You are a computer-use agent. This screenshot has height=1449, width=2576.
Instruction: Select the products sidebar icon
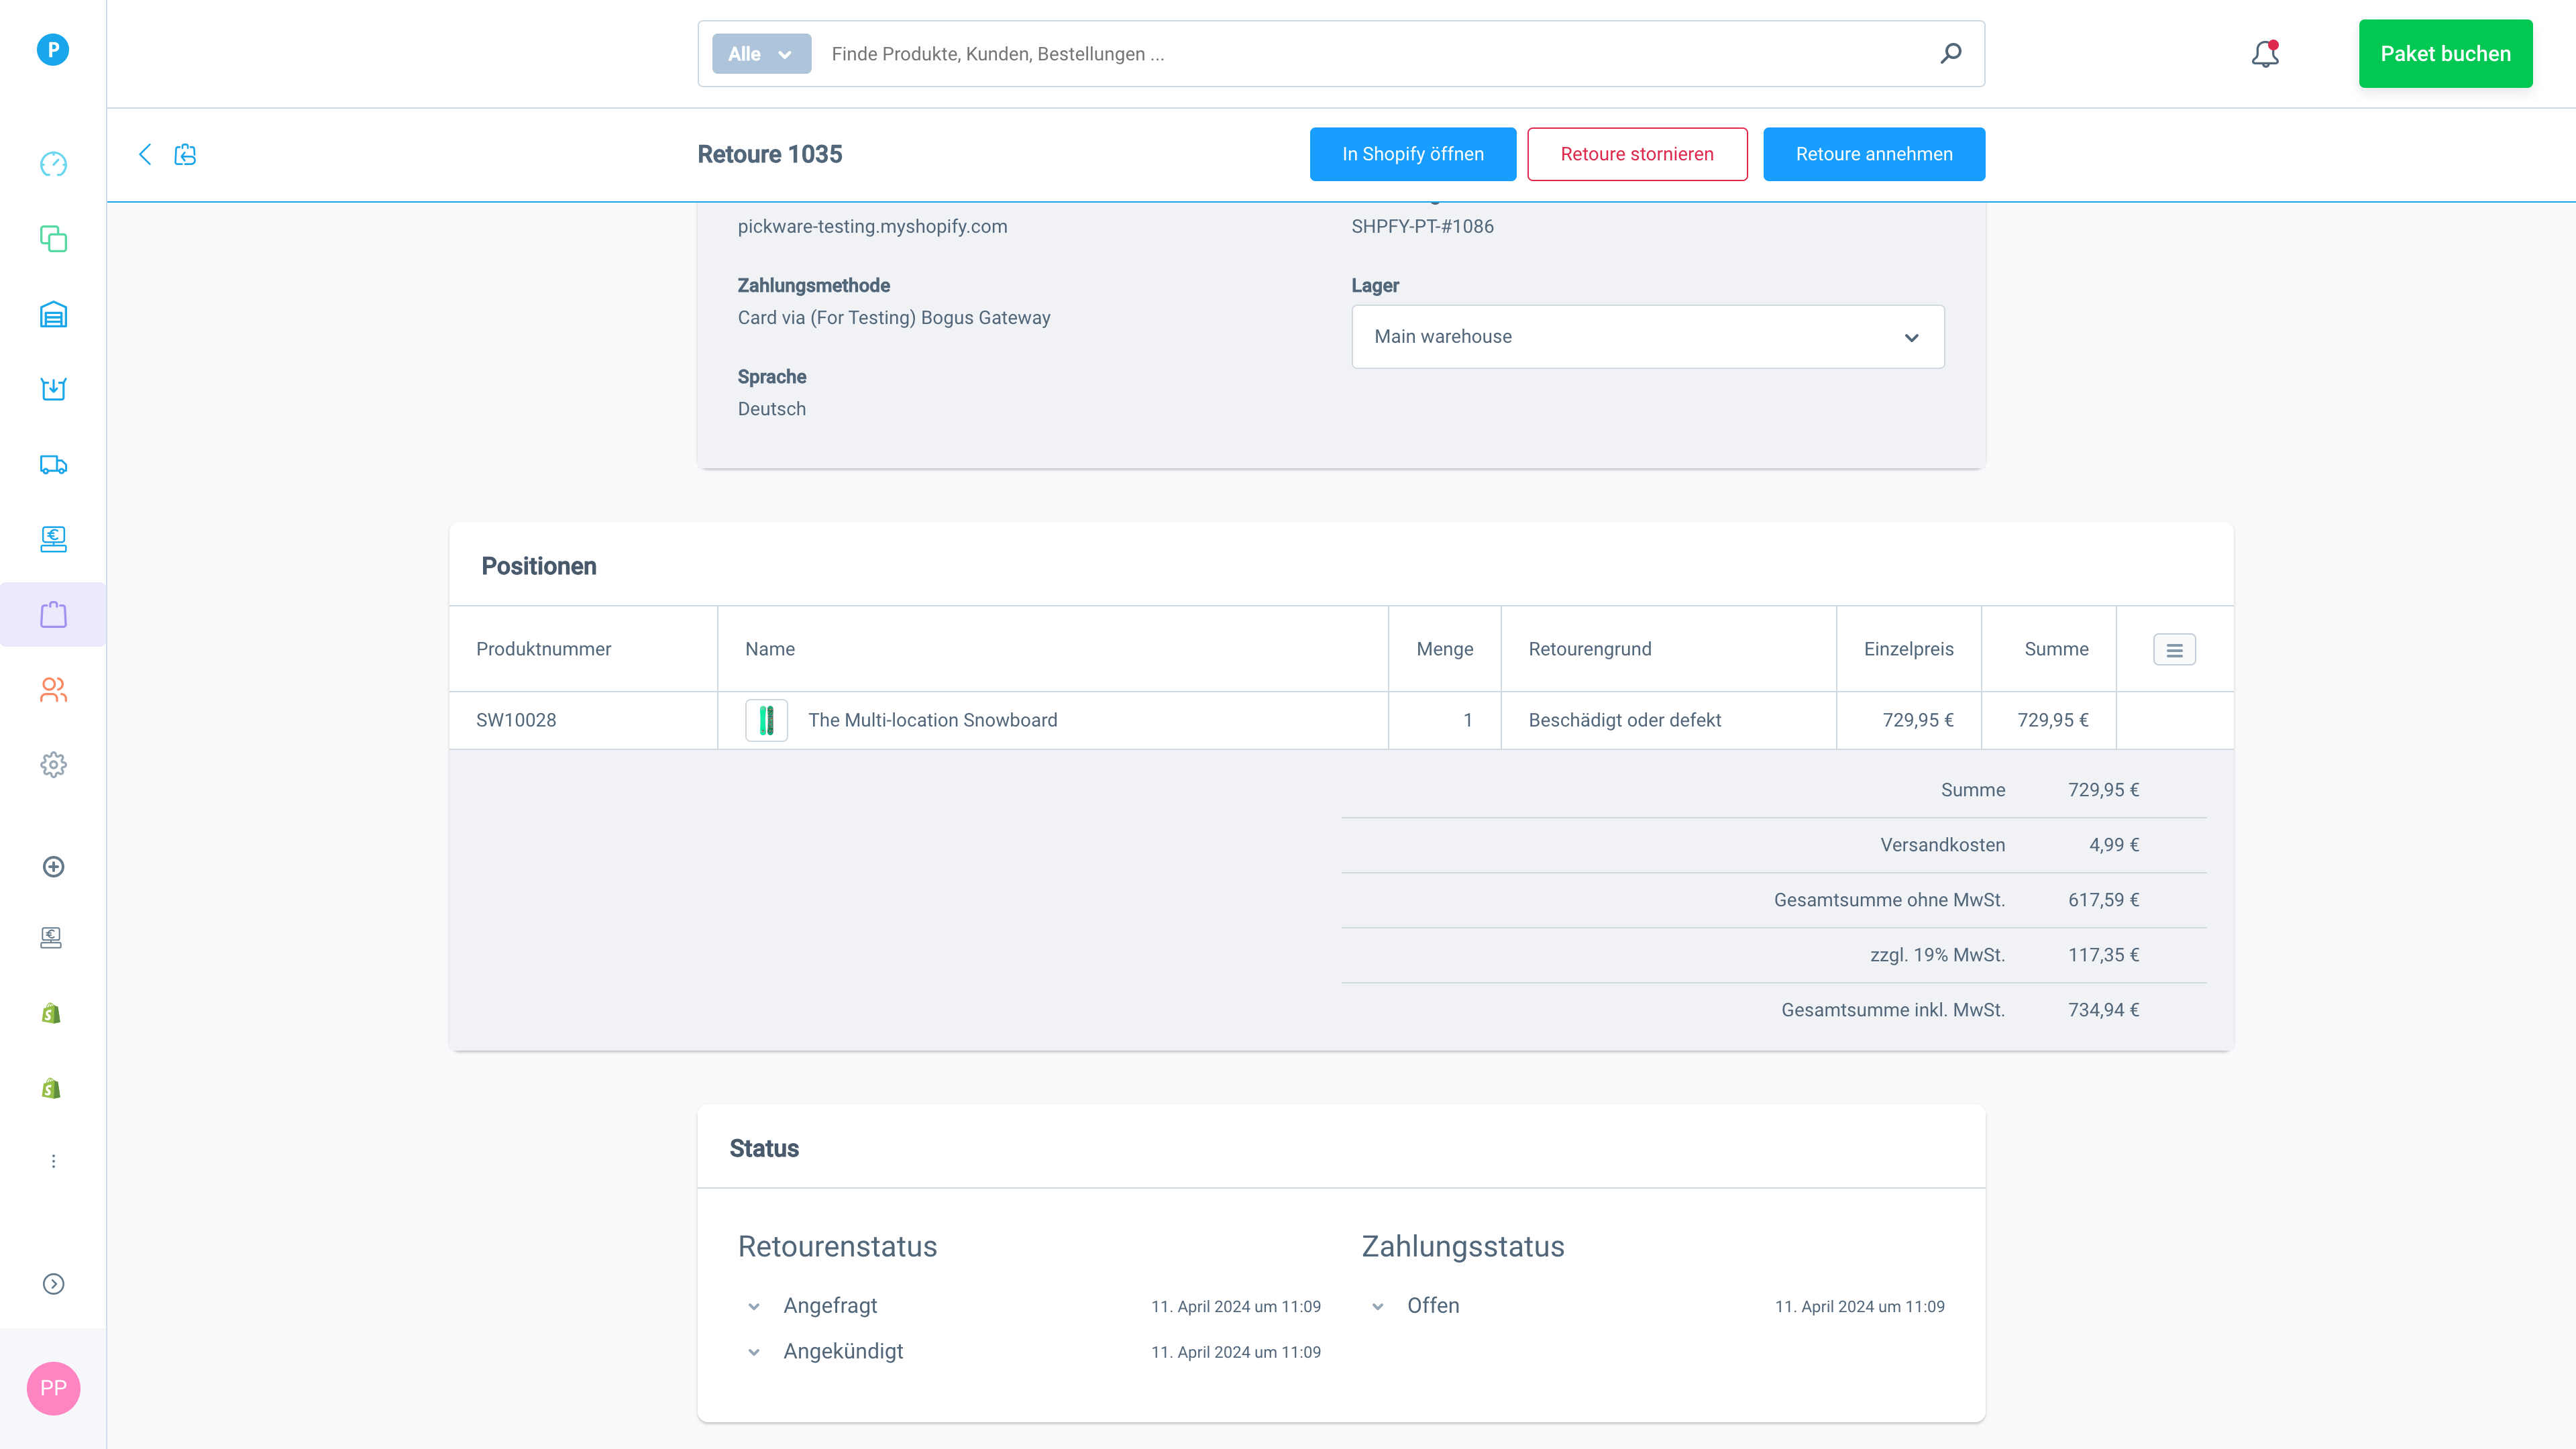[x=52, y=239]
